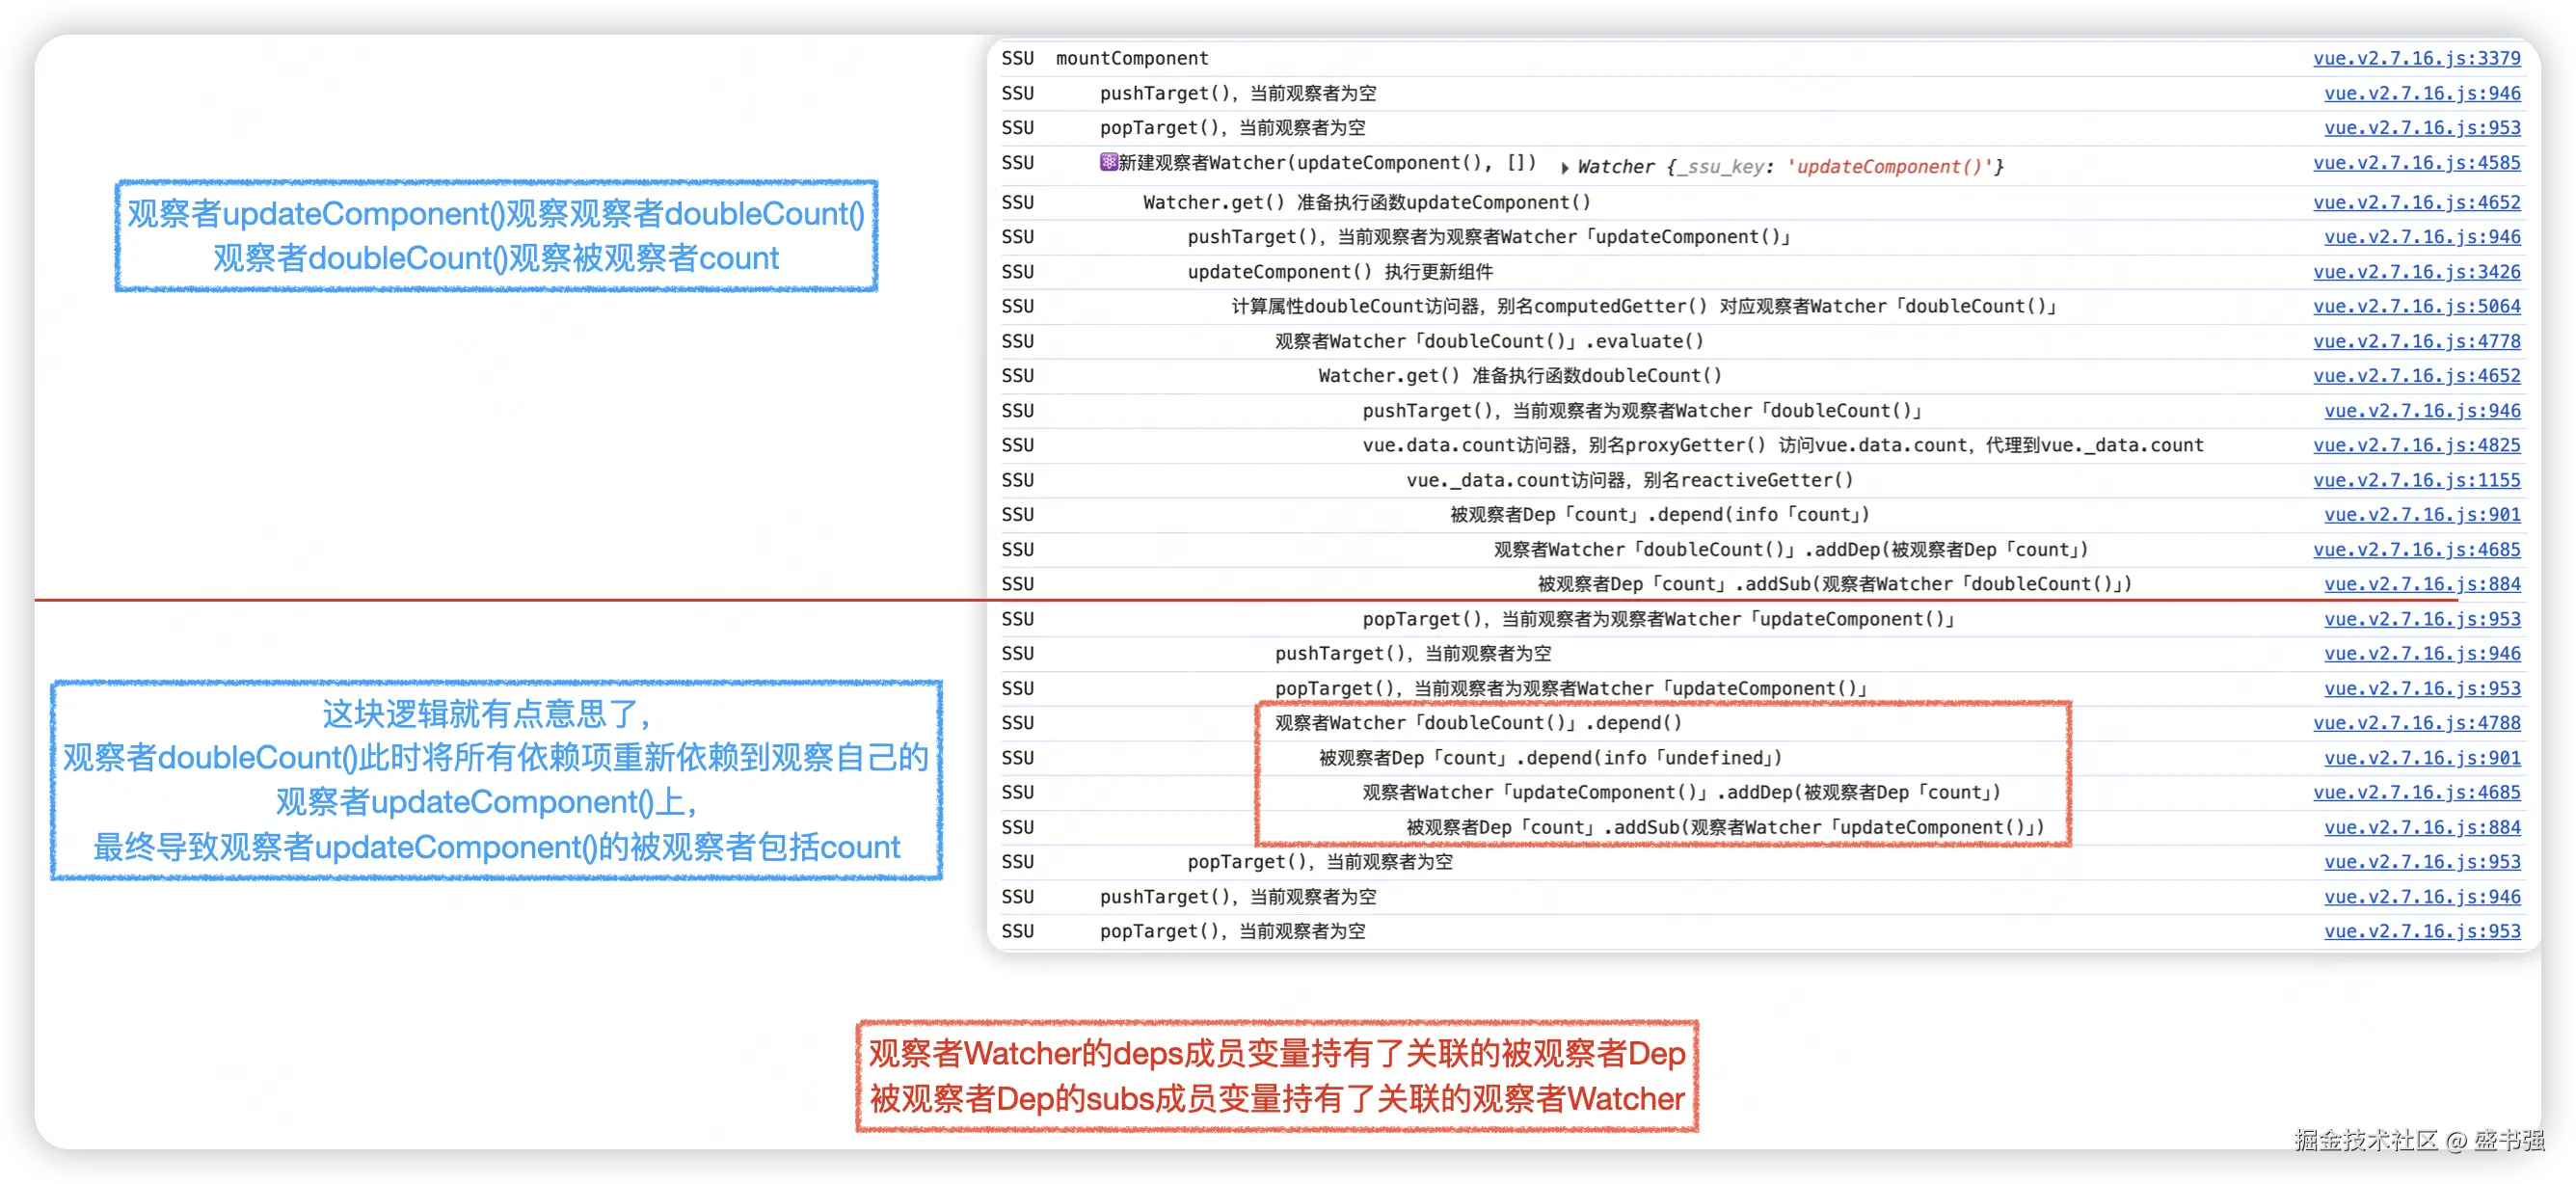Select the 计算属性doubleCount访问器 log line
Image resolution: width=2576 pixels, height=1184 pixels.
1643,306
